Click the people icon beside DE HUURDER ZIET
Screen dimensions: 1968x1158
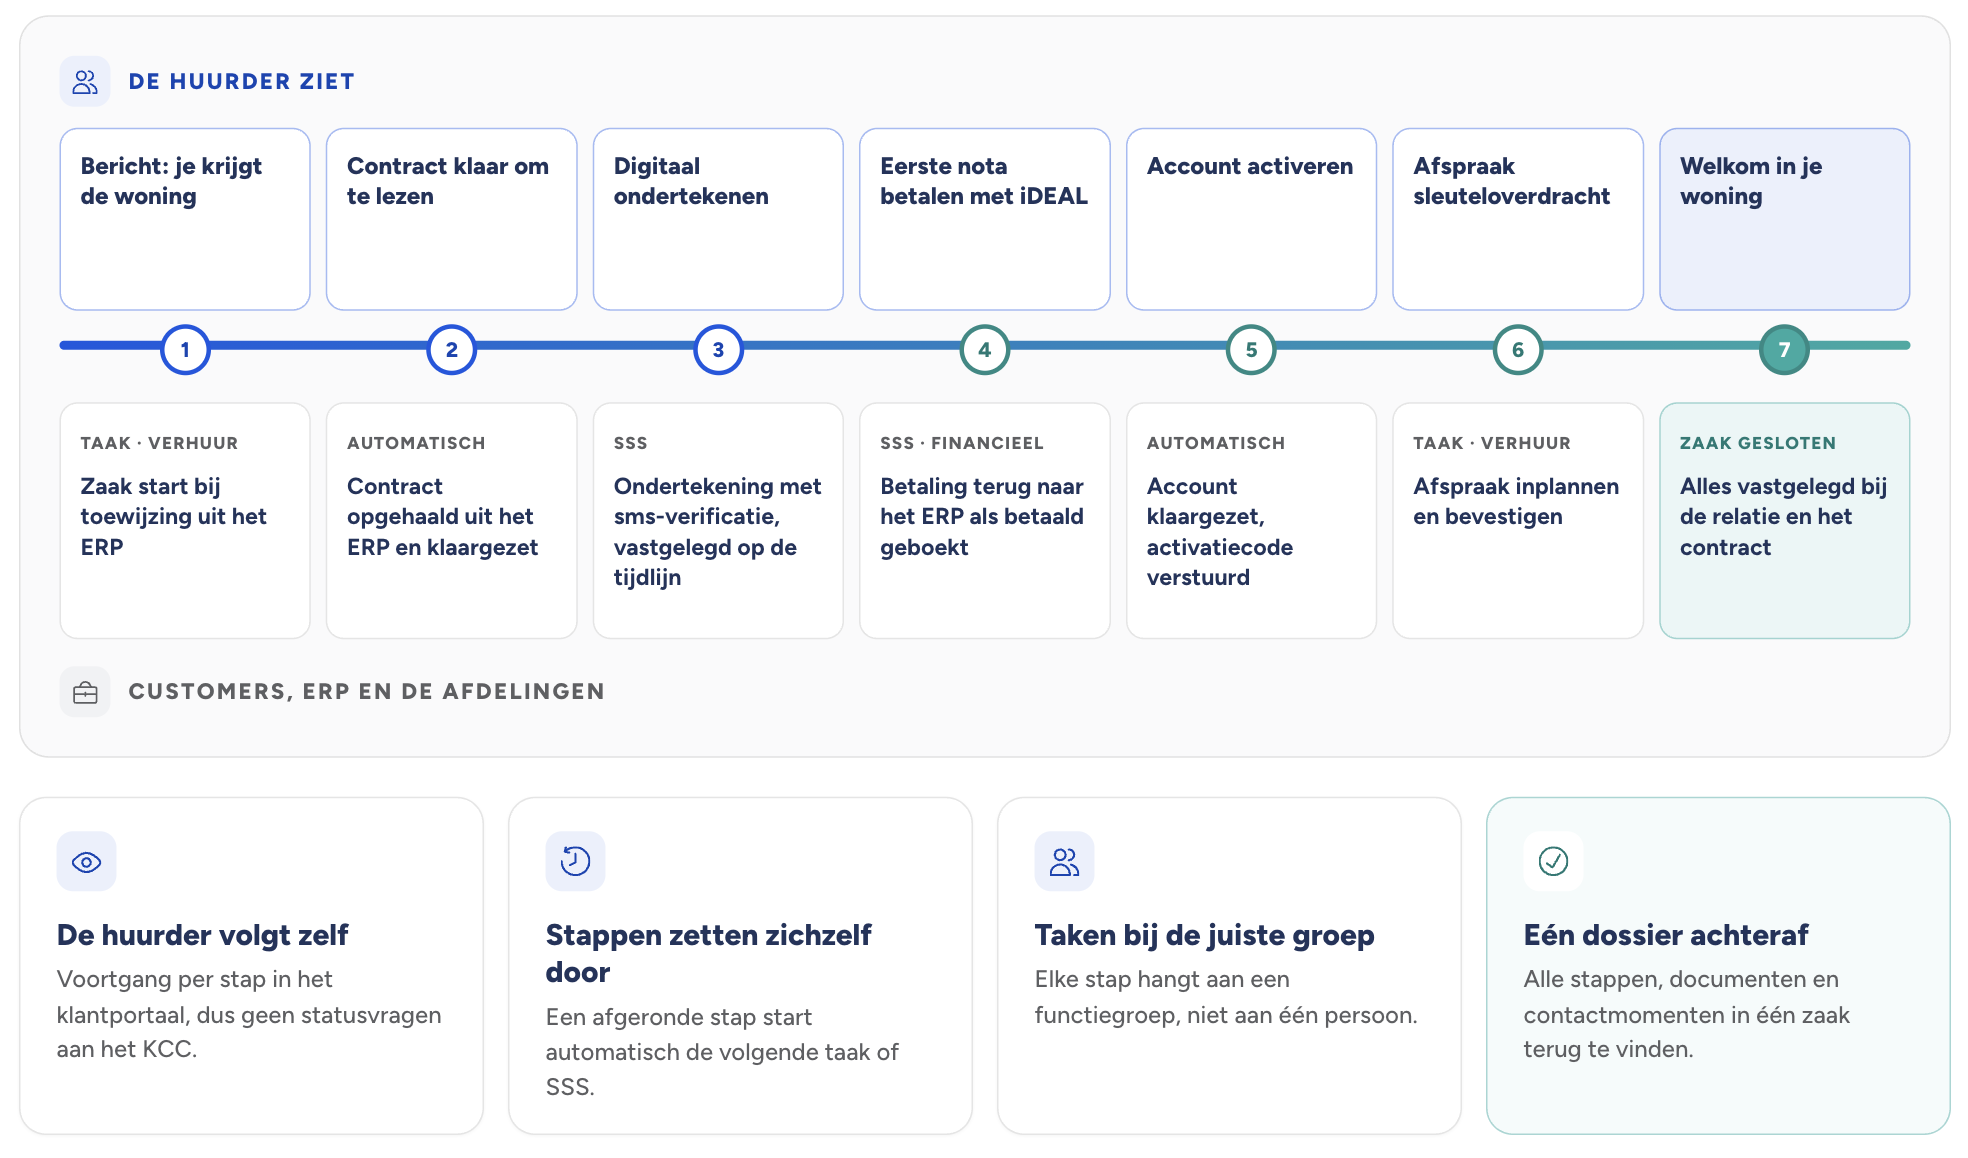[x=85, y=81]
